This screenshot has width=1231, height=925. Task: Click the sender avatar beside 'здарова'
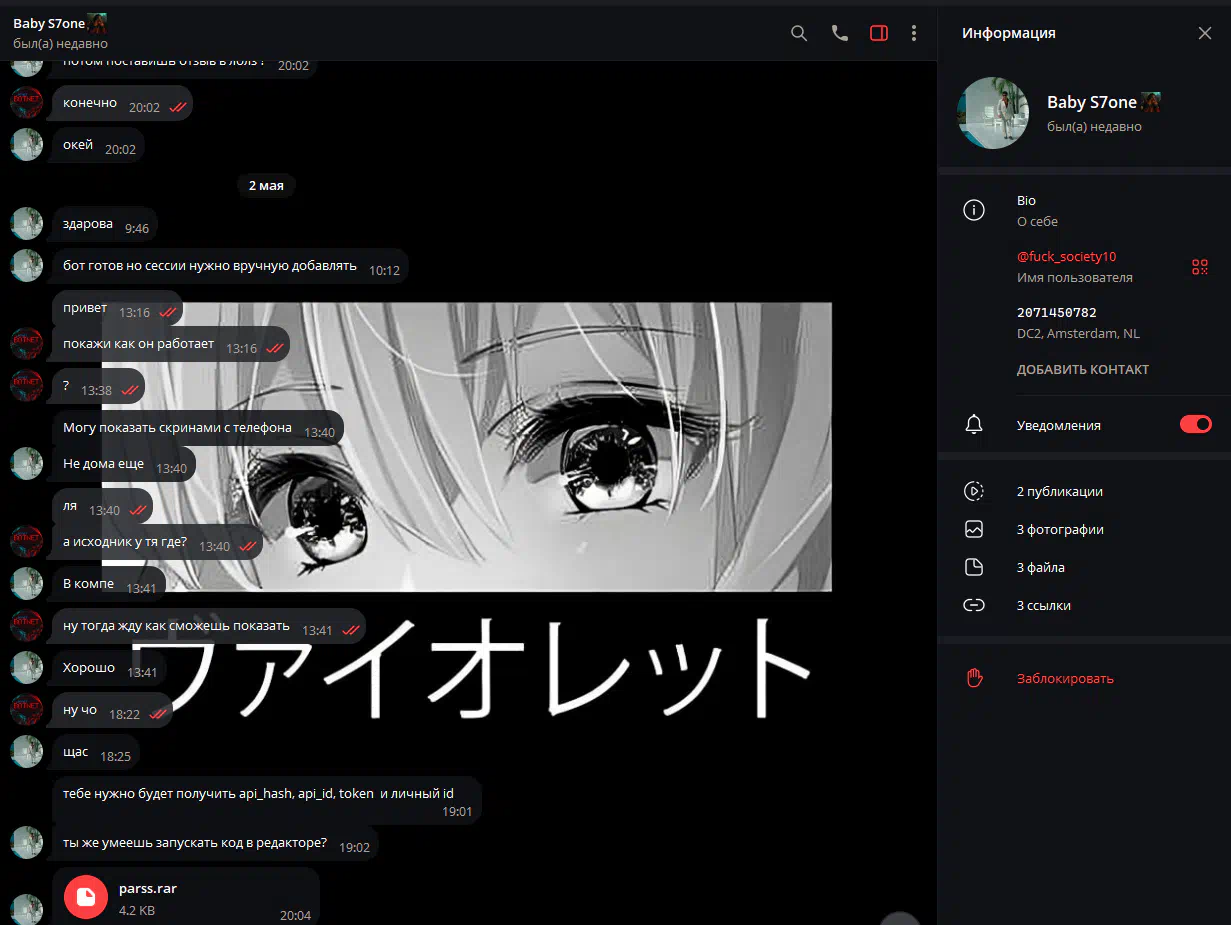pos(27,223)
